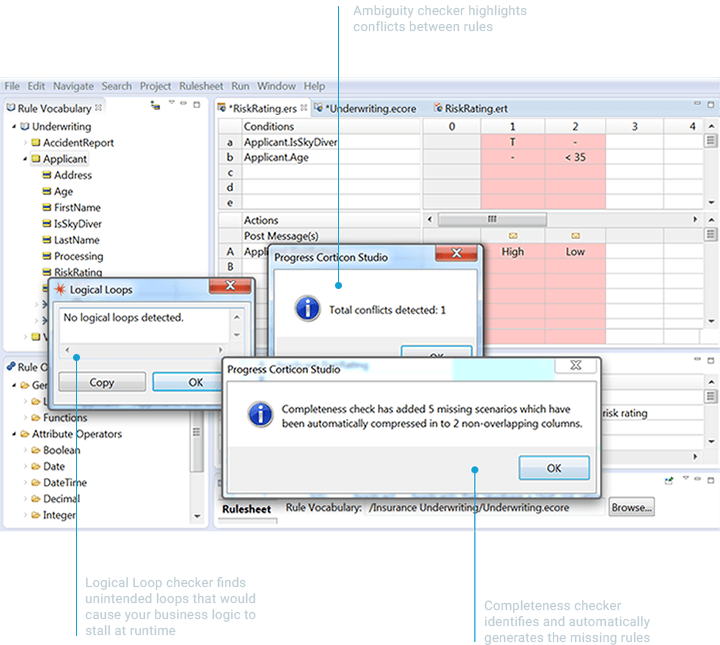720x645 pixels.
Task: Click the Decimal folder icon
Action: (36, 499)
